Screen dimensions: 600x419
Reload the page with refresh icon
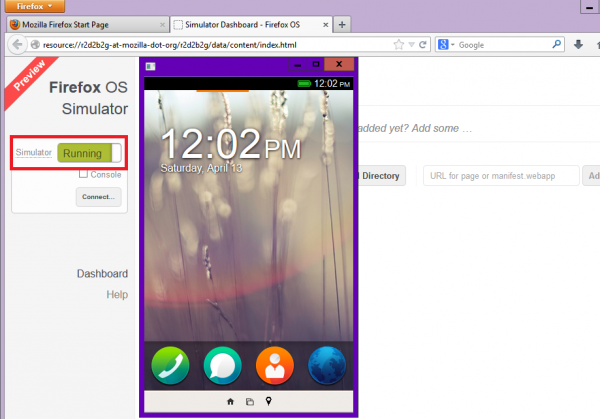pos(423,45)
